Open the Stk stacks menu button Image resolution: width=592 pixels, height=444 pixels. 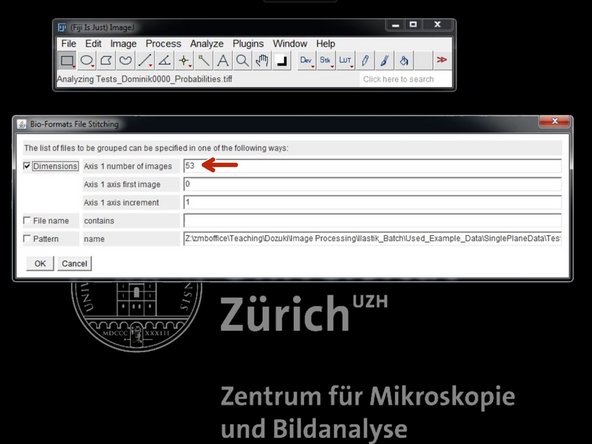point(325,60)
